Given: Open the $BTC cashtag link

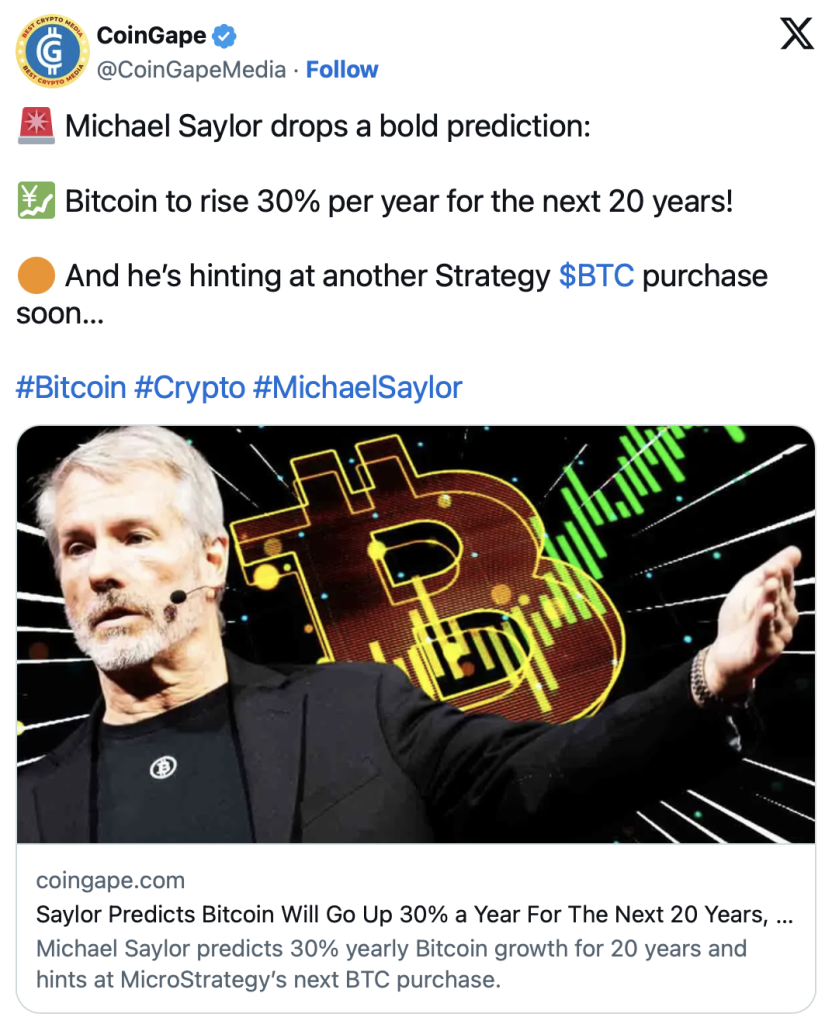Looking at the screenshot, I should [x=596, y=276].
